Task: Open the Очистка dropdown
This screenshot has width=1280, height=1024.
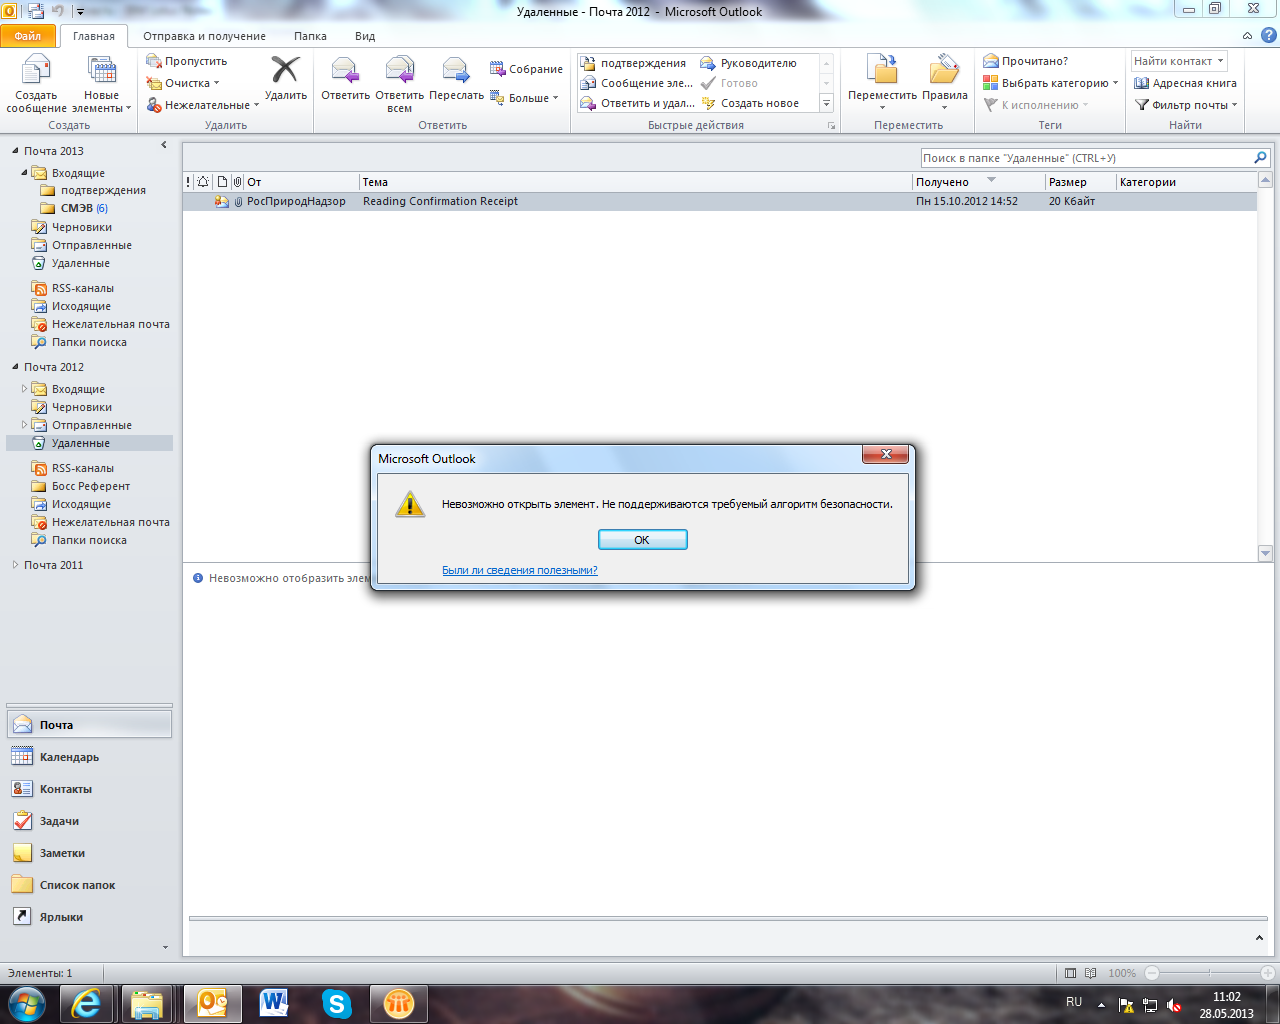Action: (x=183, y=83)
